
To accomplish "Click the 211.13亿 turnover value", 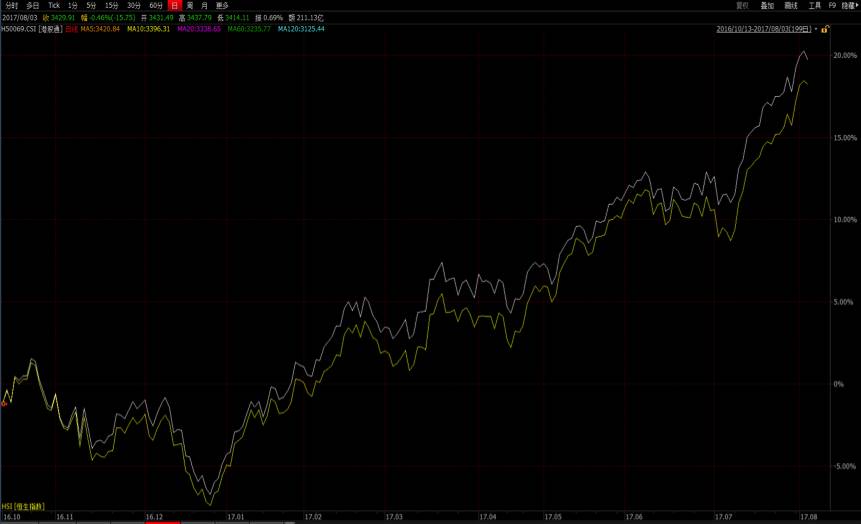I will [310, 18].
